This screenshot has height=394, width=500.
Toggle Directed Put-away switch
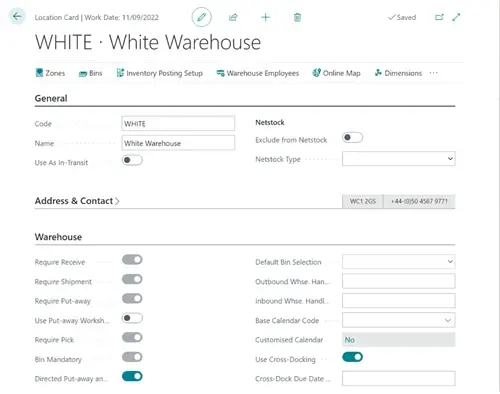132,376
